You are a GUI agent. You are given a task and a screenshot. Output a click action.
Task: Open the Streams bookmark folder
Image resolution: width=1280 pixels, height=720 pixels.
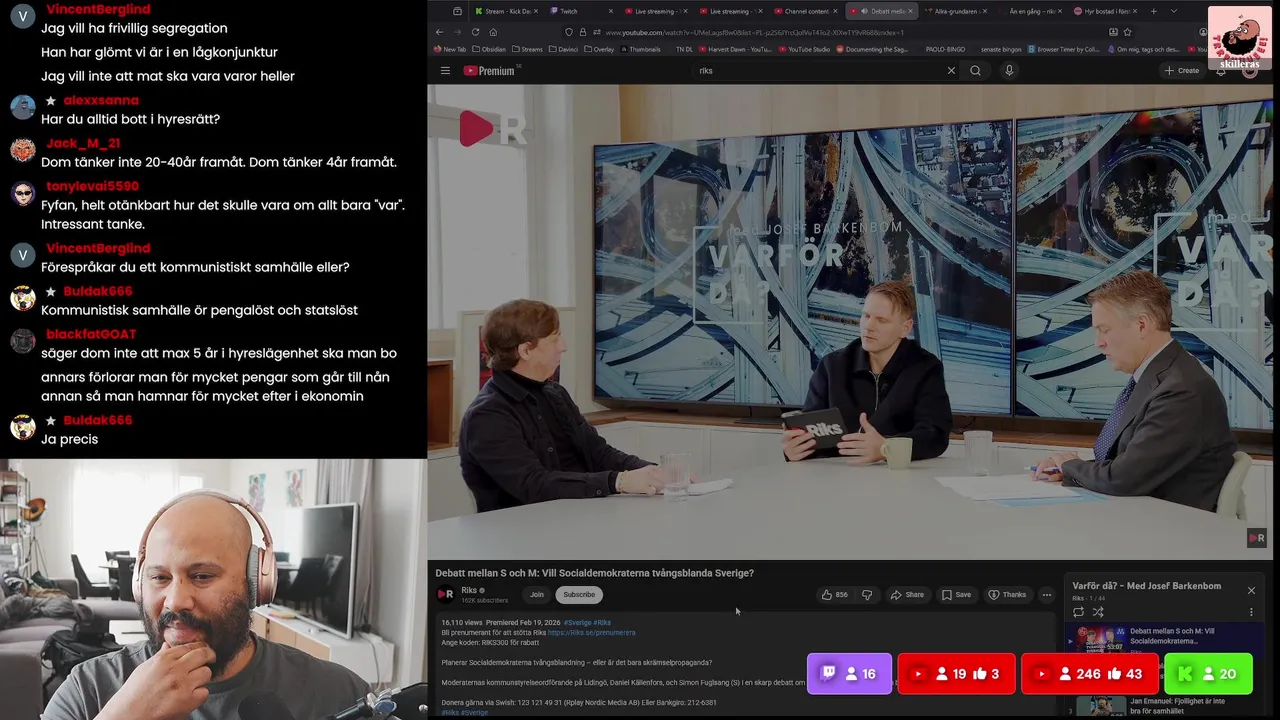click(526, 49)
